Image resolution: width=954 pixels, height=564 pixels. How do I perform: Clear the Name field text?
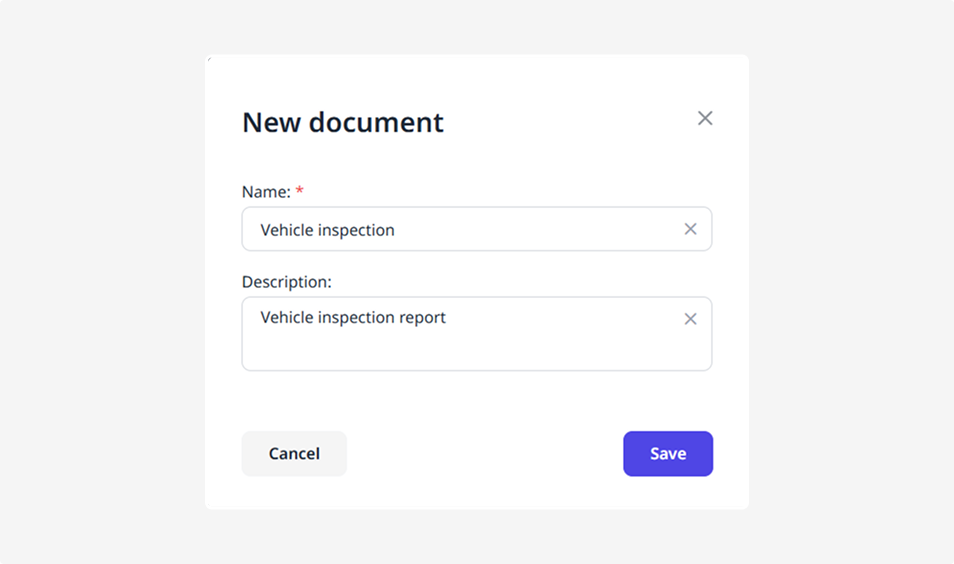690,229
